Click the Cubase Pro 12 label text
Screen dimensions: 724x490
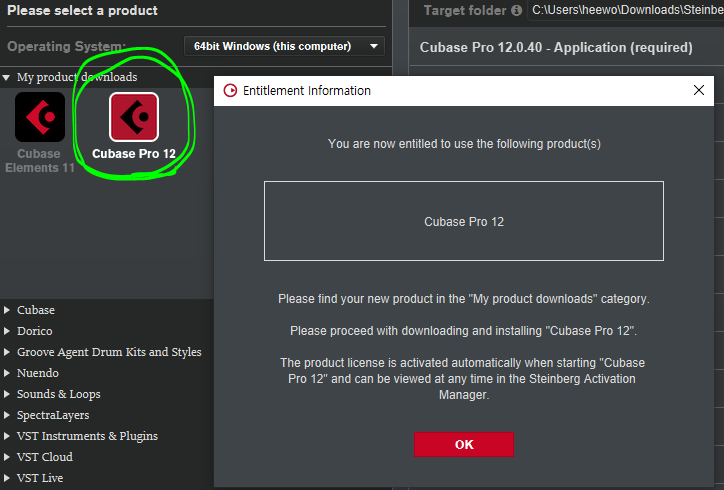(x=134, y=154)
